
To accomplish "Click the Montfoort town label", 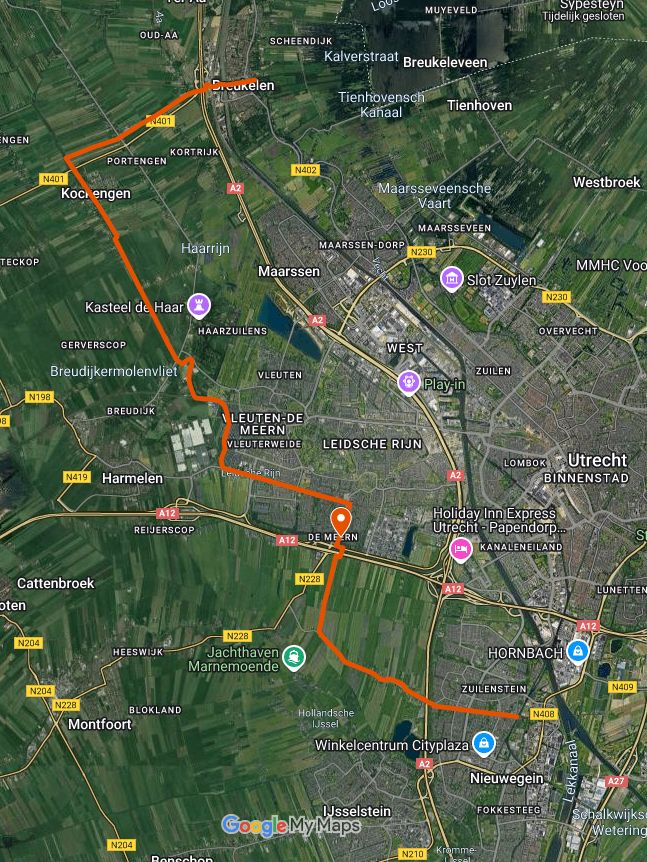I will (99, 724).
